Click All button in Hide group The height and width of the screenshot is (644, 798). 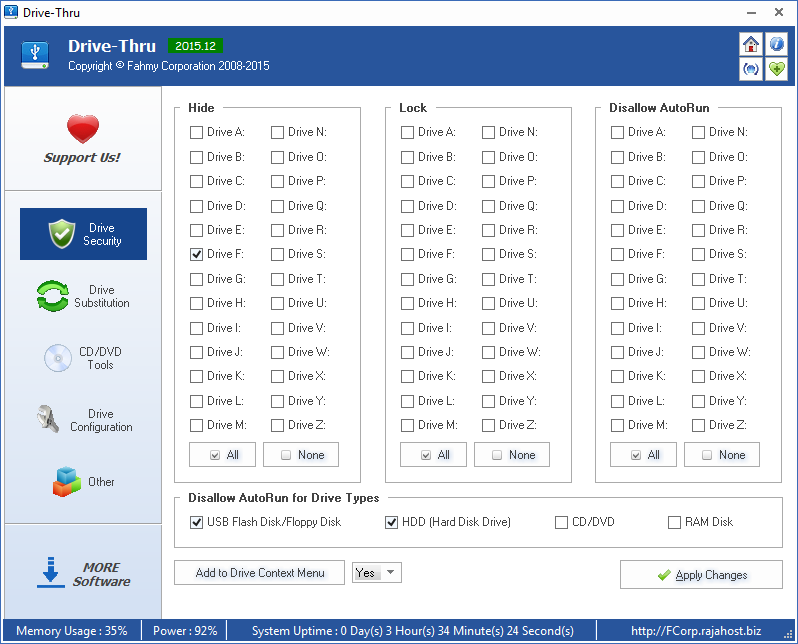(222, 455)
